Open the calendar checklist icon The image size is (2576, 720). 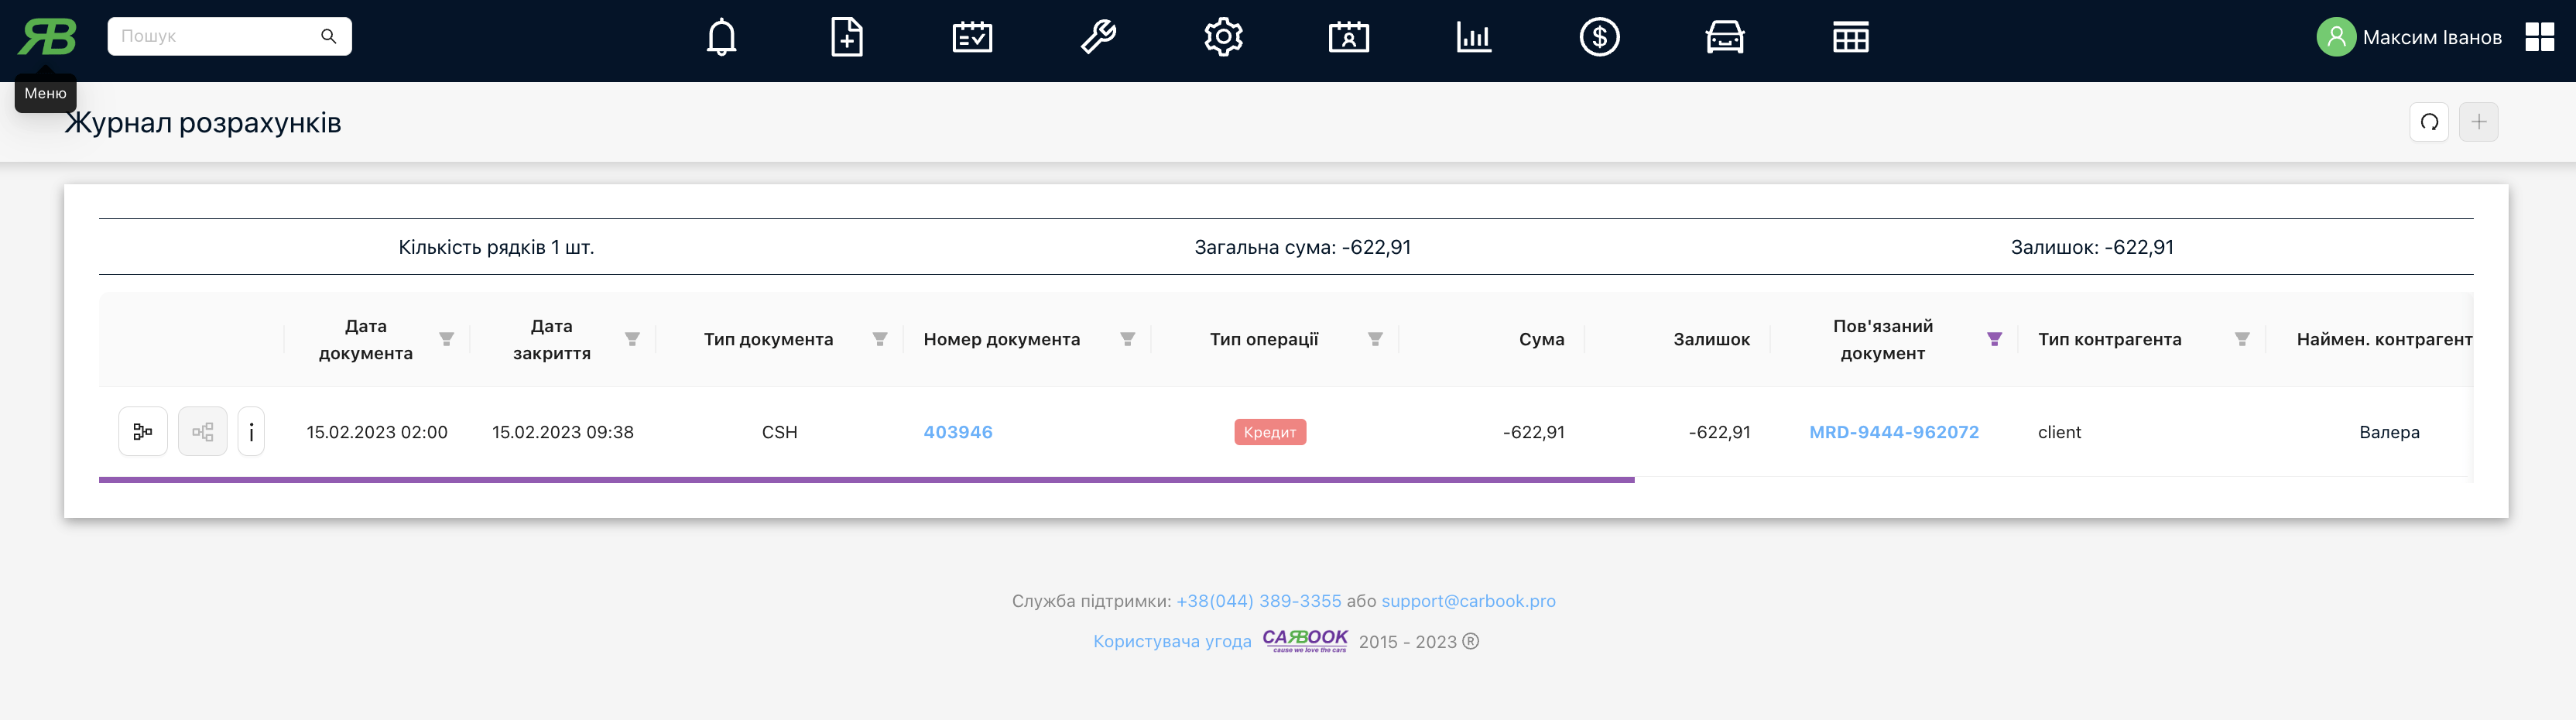tap(972, 38)
